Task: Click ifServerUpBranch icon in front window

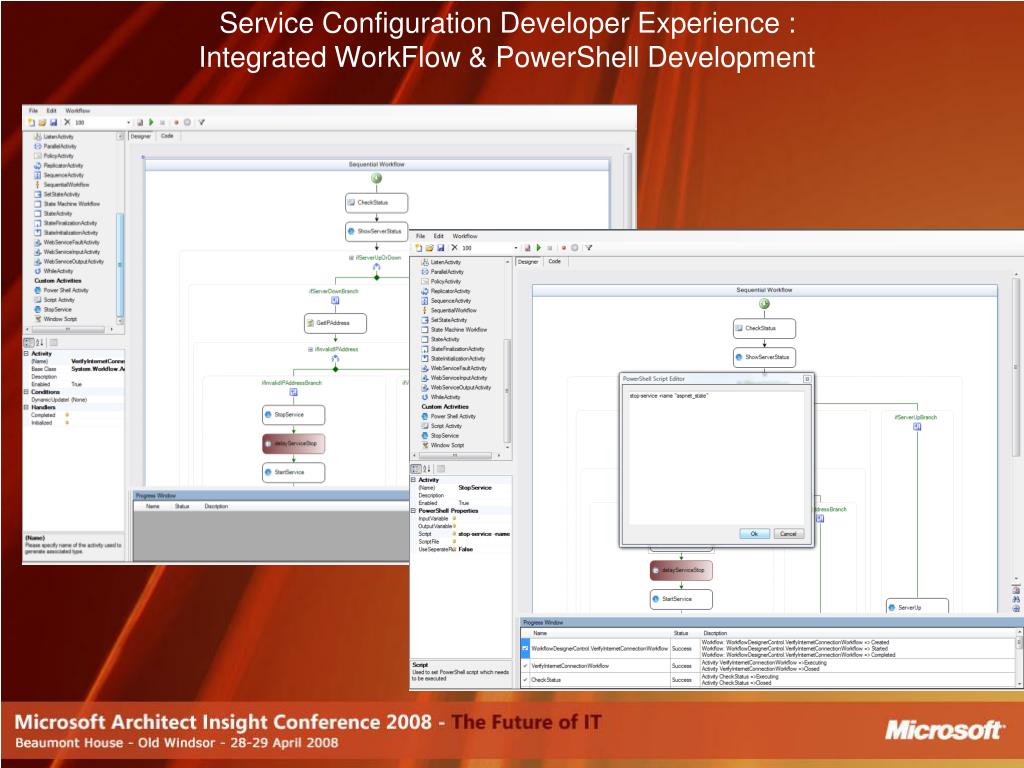Action: coord(917,426)
